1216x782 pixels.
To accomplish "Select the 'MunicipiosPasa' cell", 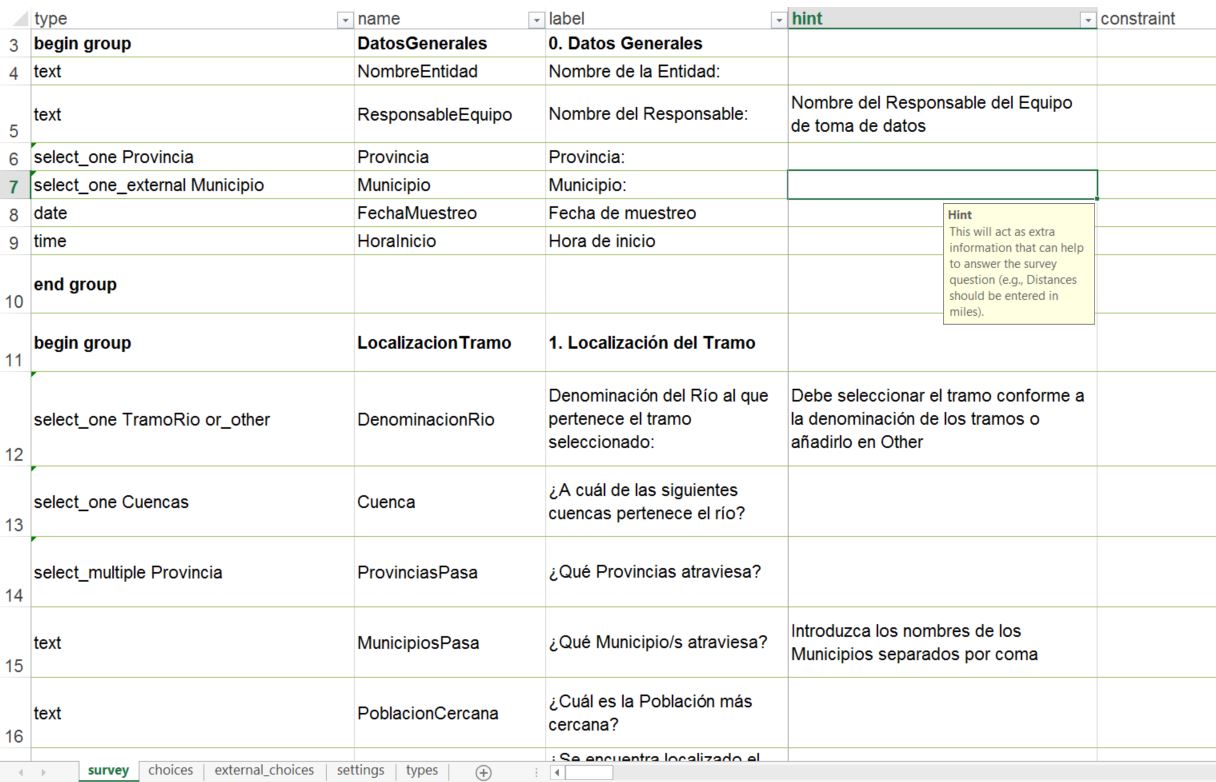I will [450, 643].
